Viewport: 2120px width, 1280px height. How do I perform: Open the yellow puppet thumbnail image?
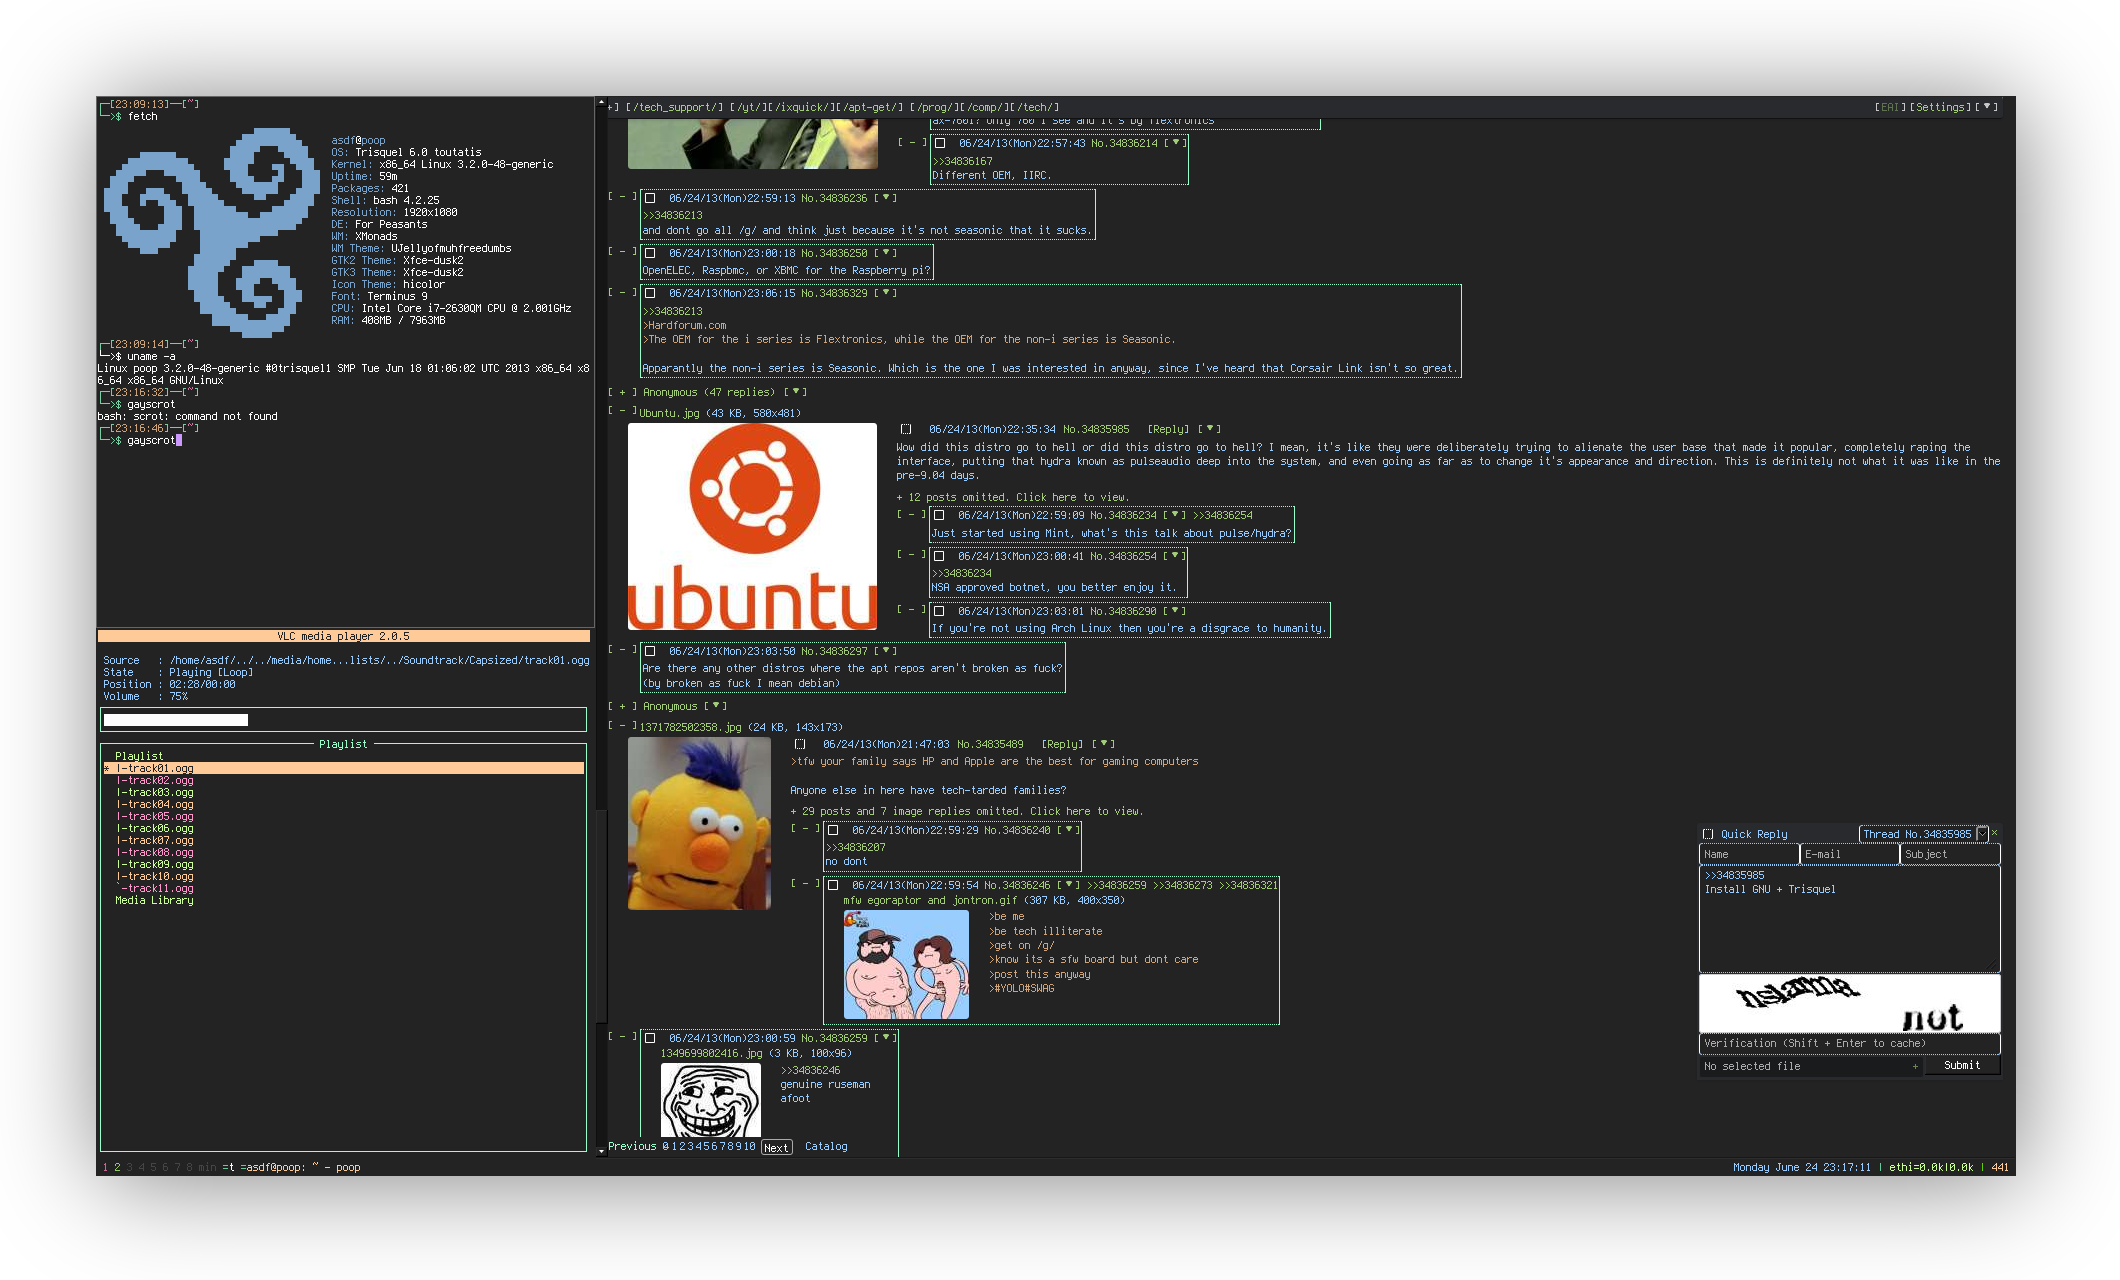tap(699, 823)
